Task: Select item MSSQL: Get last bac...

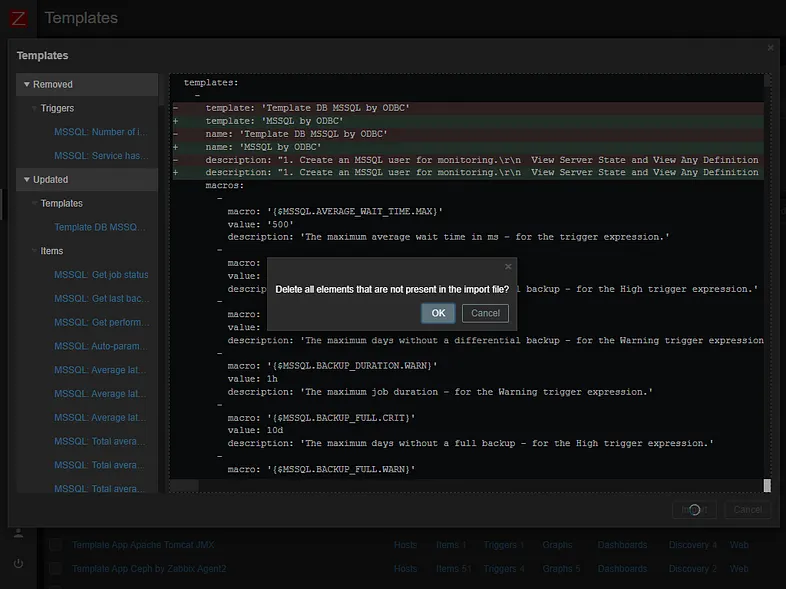Action: tap(102, 299)
